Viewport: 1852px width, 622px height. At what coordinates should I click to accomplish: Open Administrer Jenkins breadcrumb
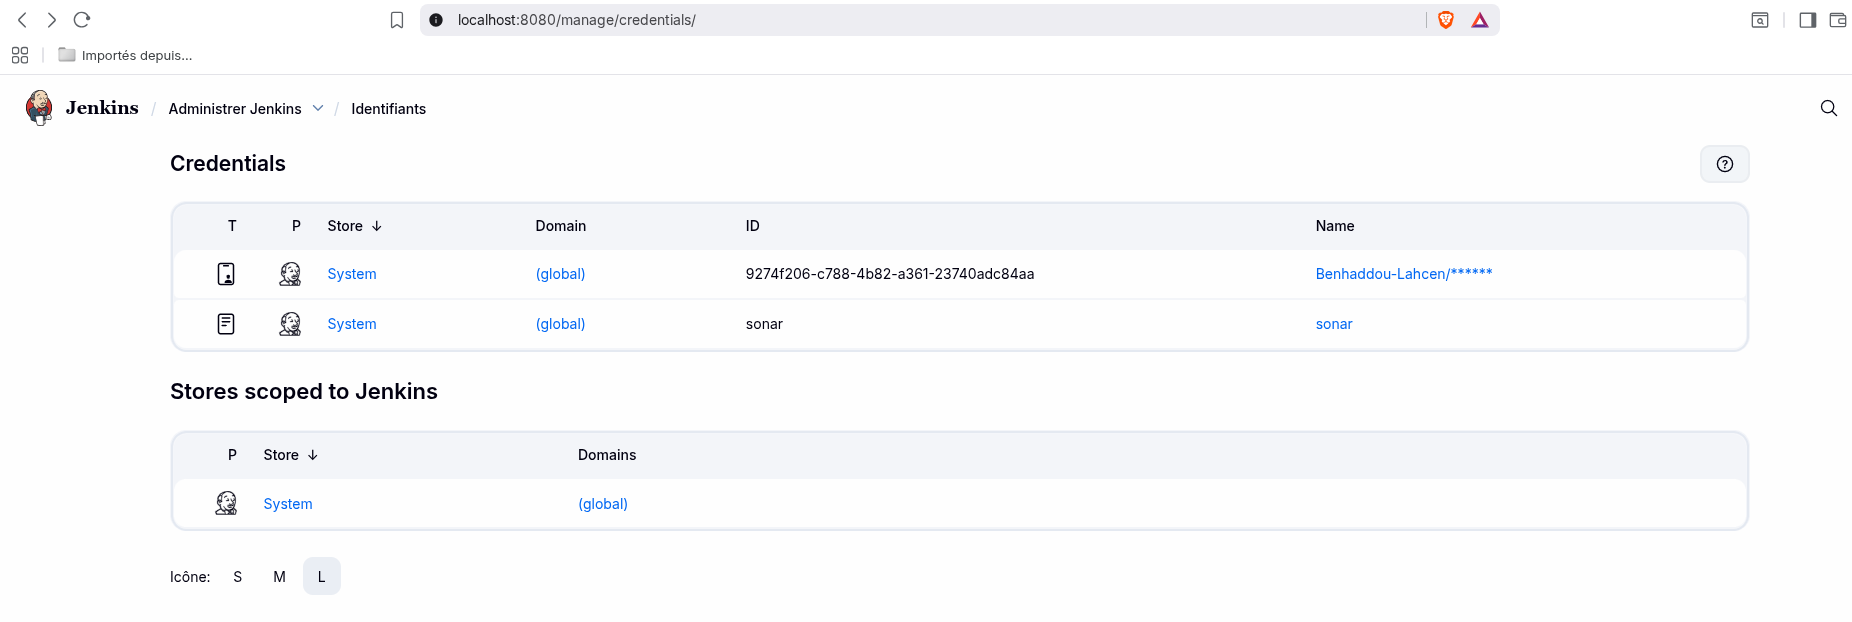(235, 109)
